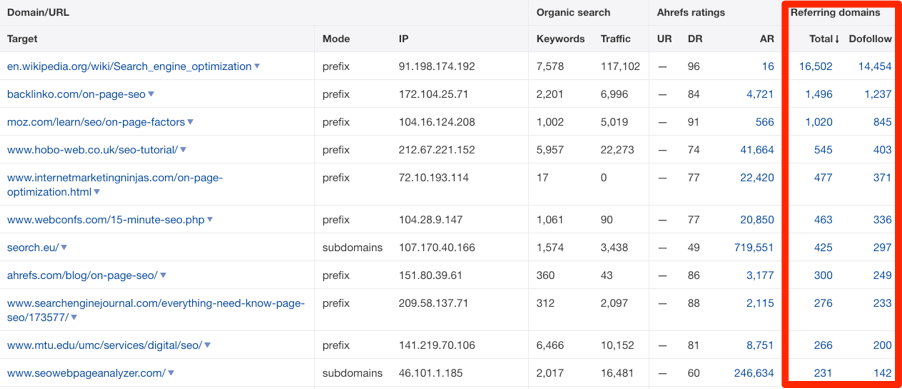Open Ahrefs Rank value 566
Image resolution: width=902 pixels, height=389 pixels.
[x=765, y=122]
